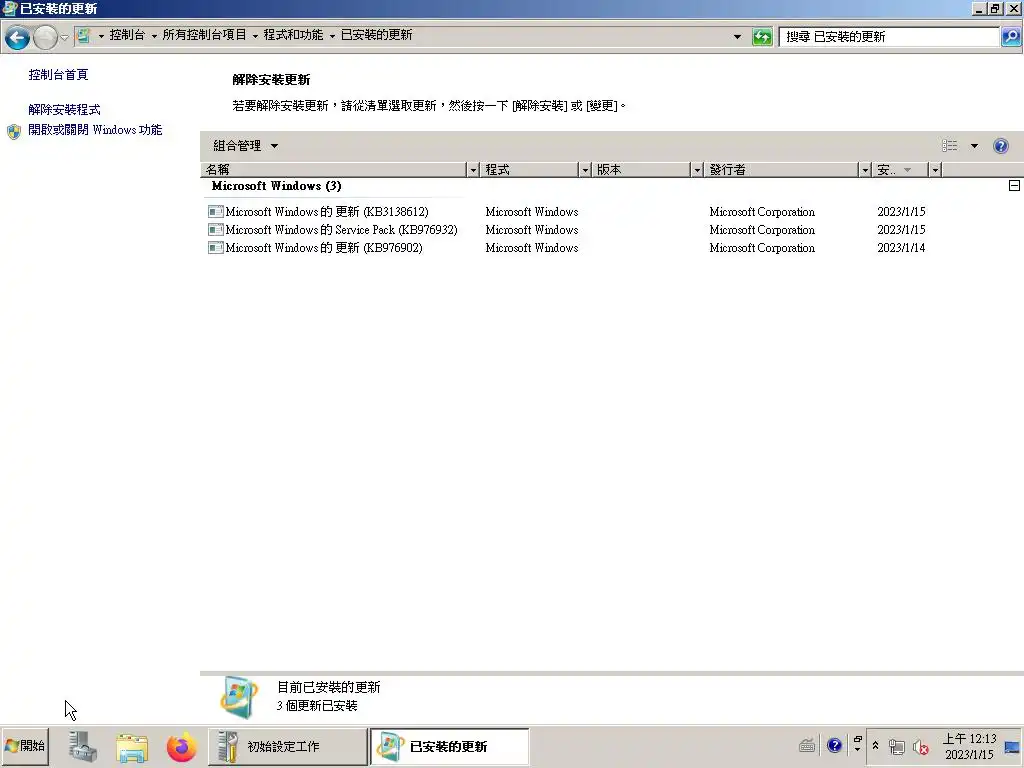Screen dimensions: 1024x768
Task: Select the Service Pack KB976932 row
Action: (566, 230)
